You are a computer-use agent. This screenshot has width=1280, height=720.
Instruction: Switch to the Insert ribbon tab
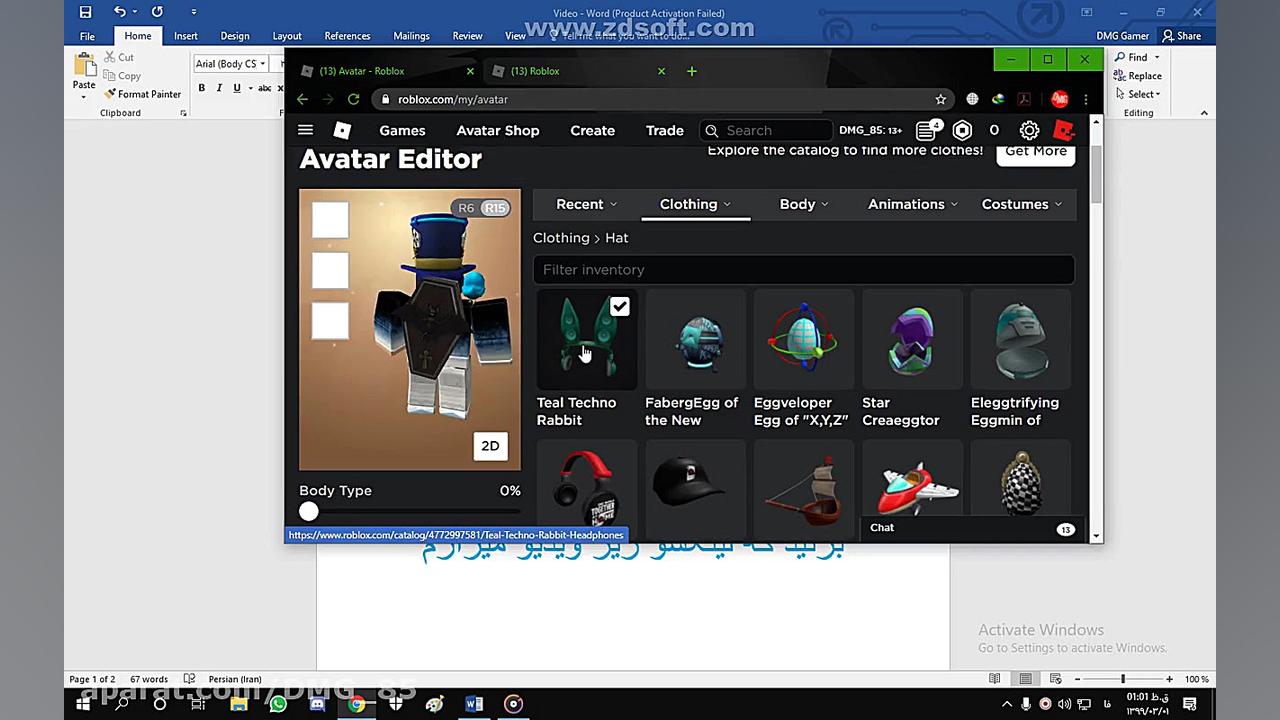click(x=186, y=36)
